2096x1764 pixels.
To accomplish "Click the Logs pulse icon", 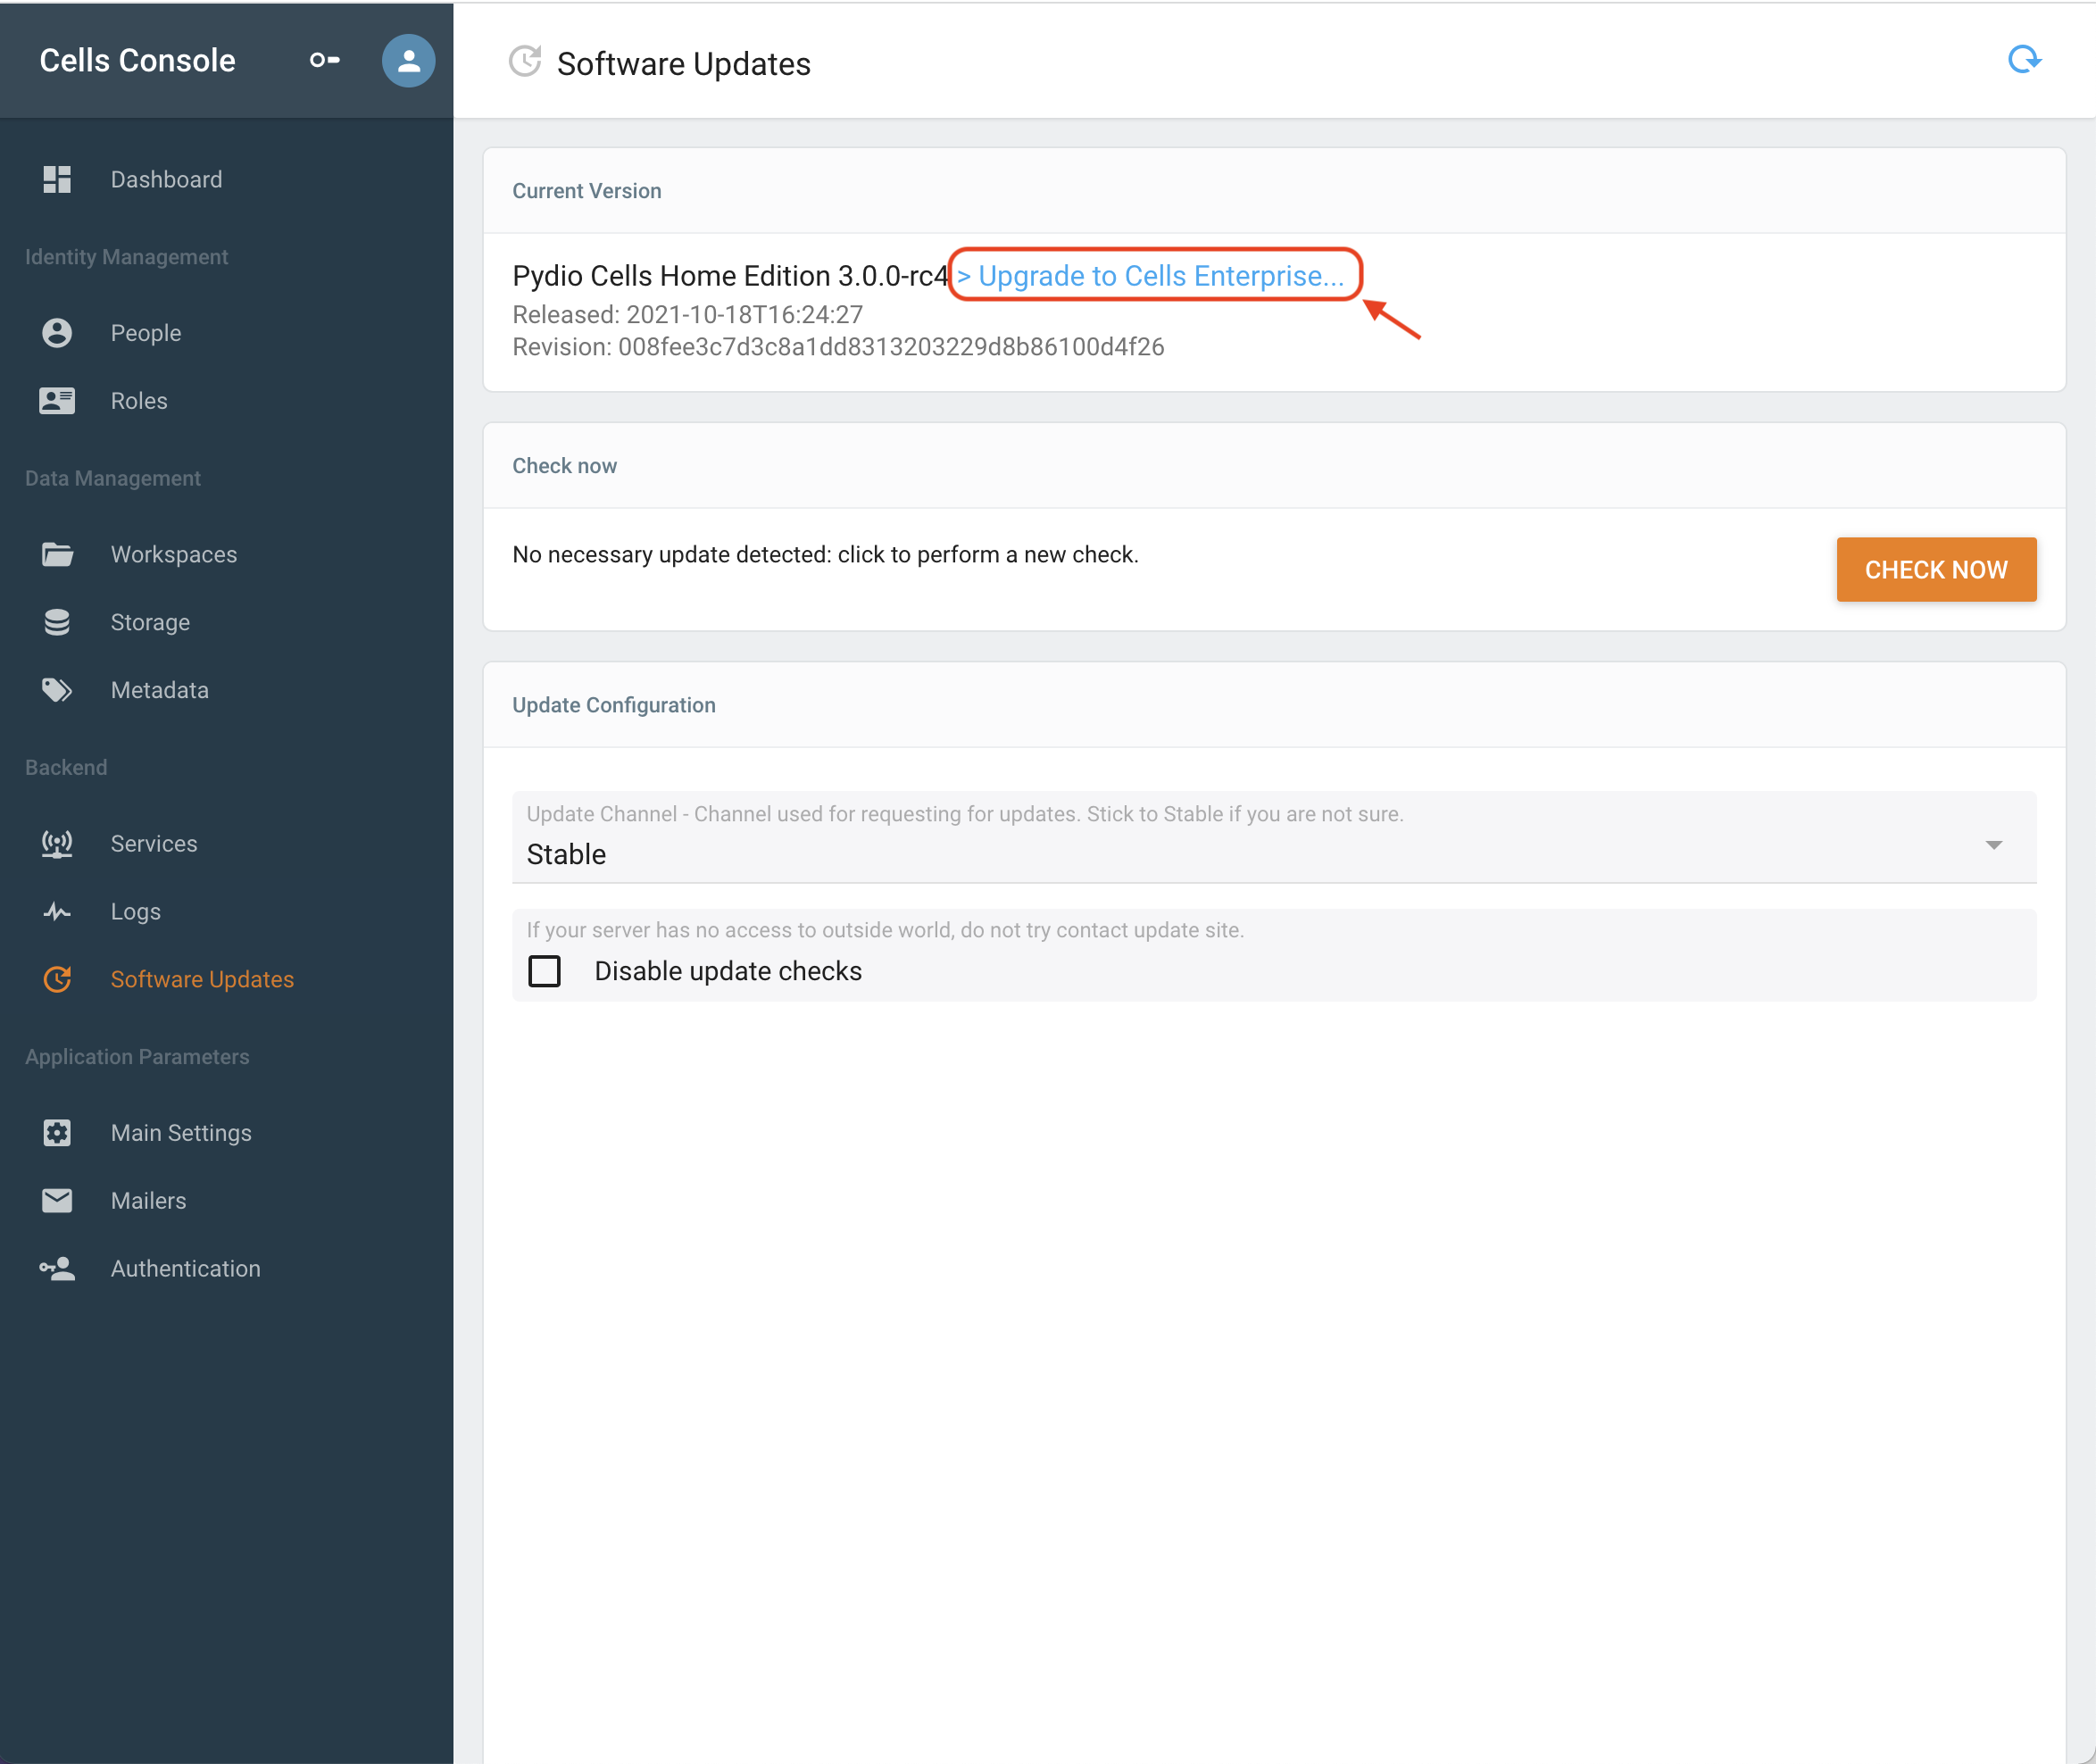I will (x=57, y=912).
